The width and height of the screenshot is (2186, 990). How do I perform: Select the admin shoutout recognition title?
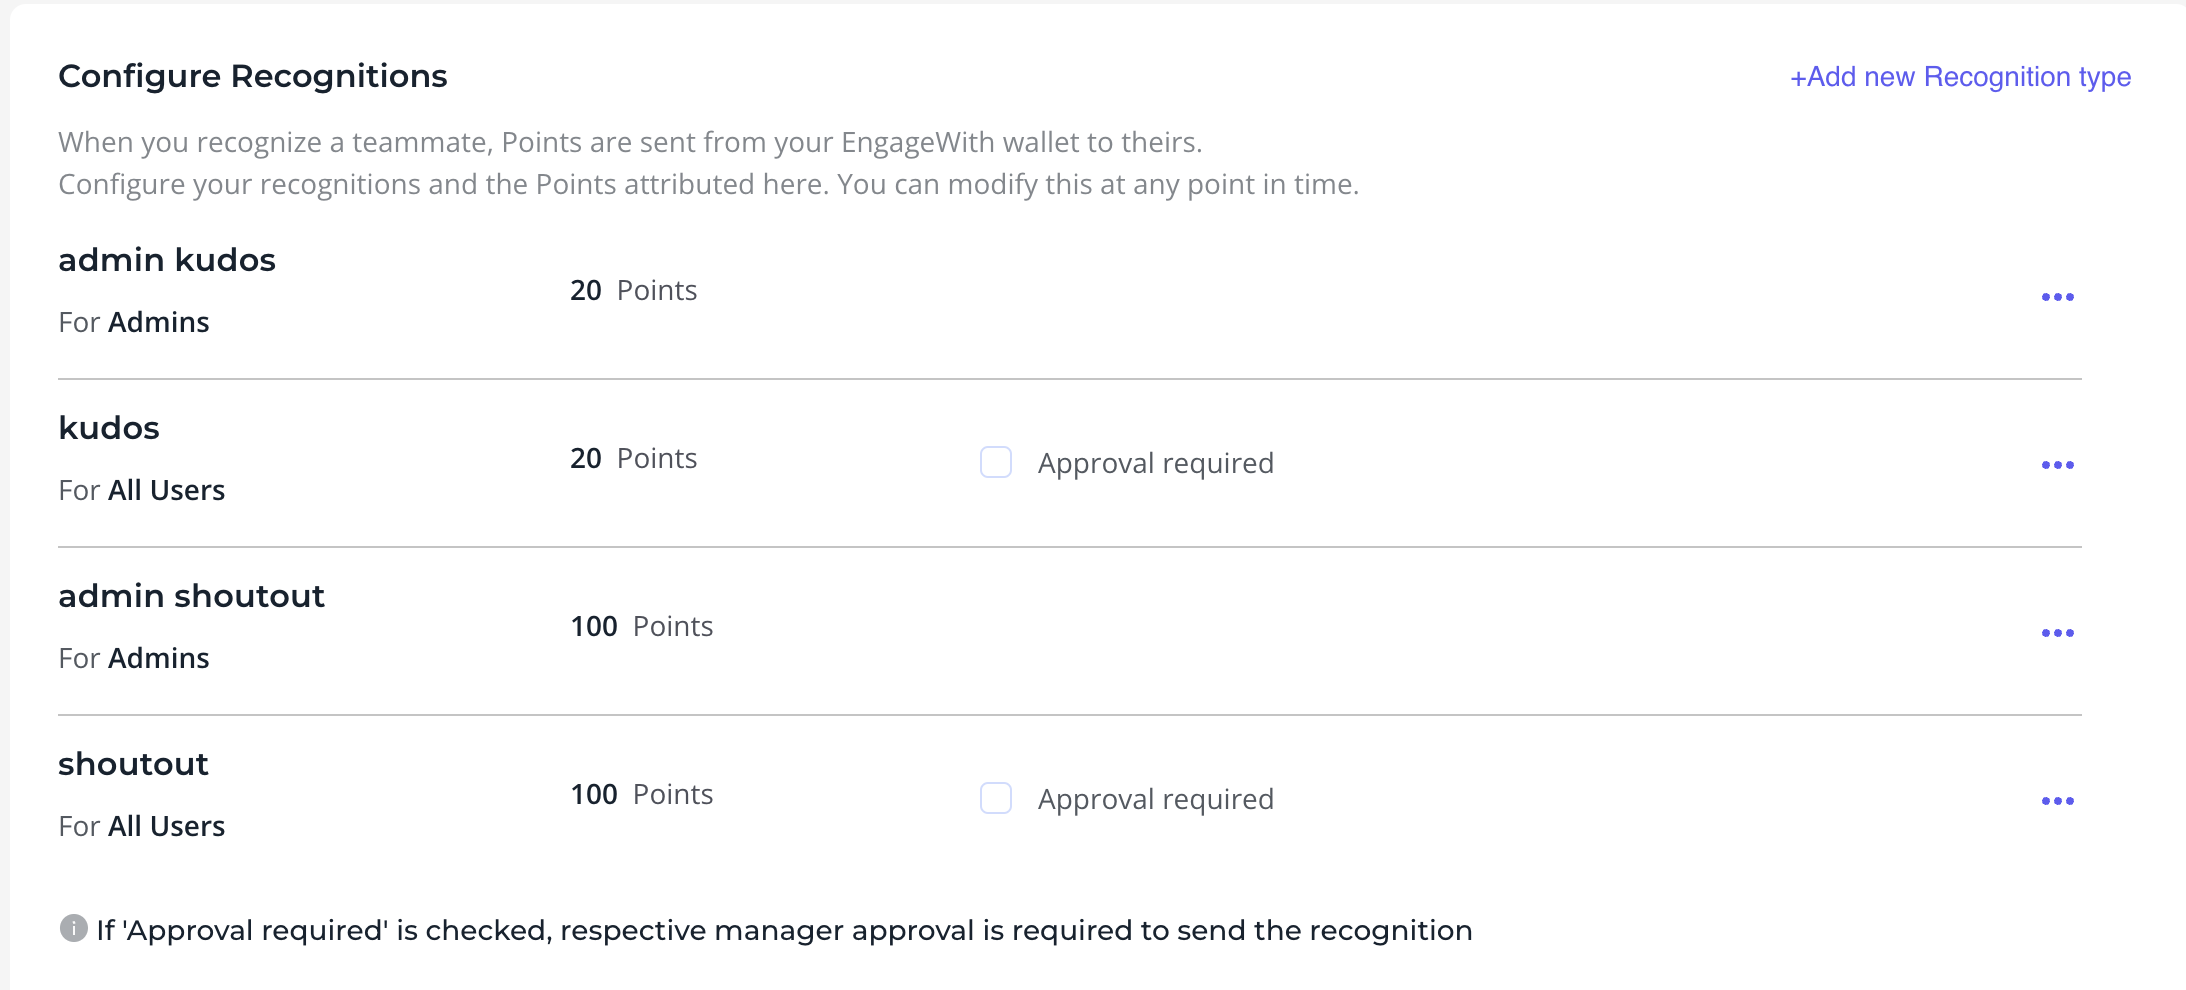pos(191,596)
